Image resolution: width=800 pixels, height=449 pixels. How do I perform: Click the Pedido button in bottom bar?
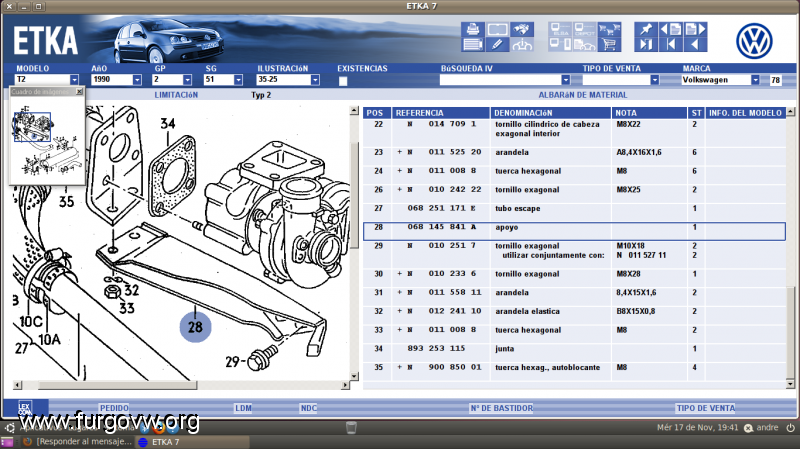[x=114, y=408]
